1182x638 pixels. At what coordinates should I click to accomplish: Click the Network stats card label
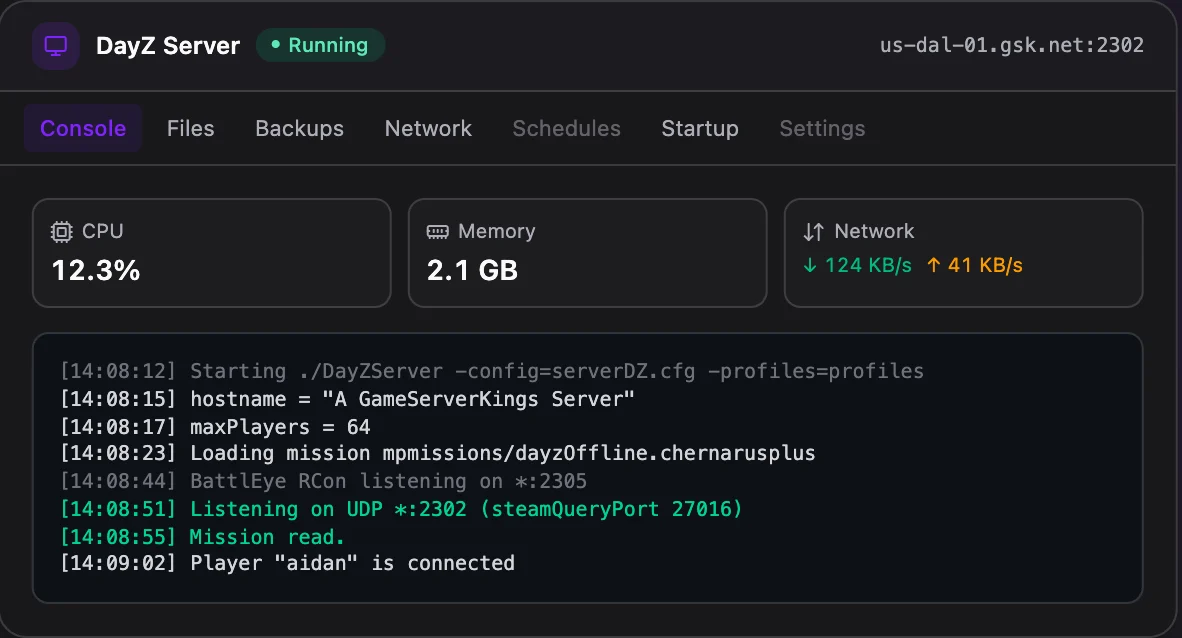tap(874, 232)
